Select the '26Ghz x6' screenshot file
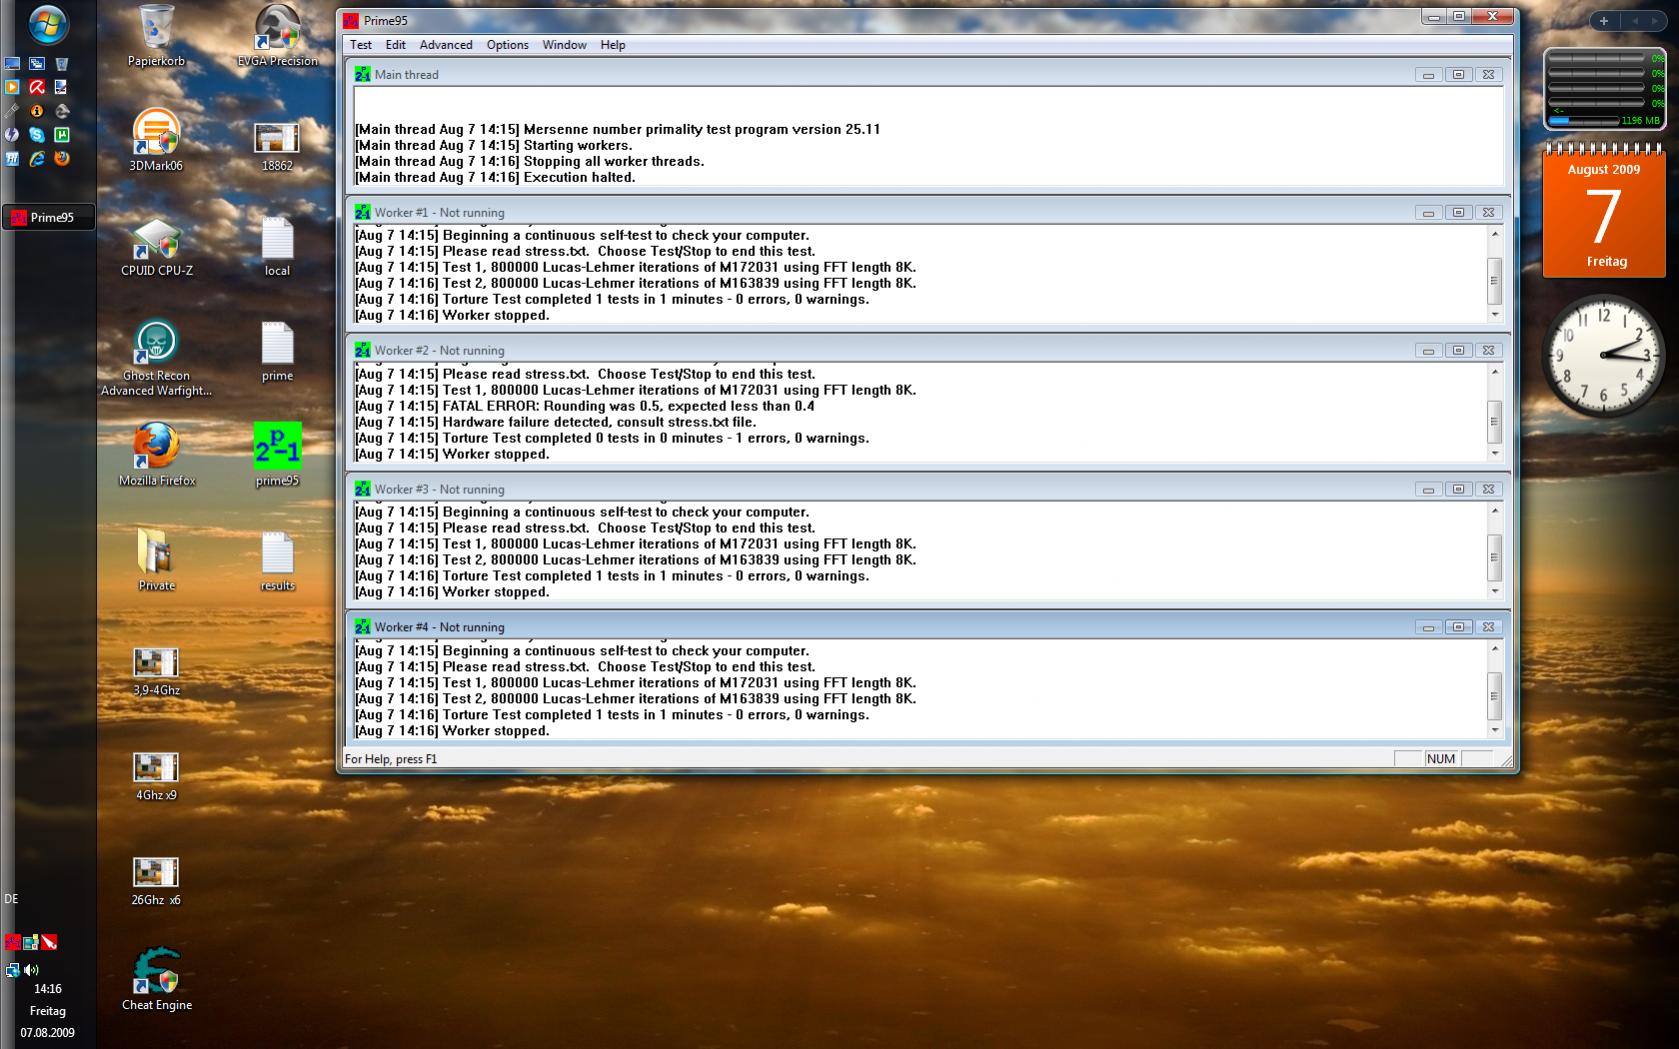Viewport: 1679px width, 1049px height. [x=156, y=880]
